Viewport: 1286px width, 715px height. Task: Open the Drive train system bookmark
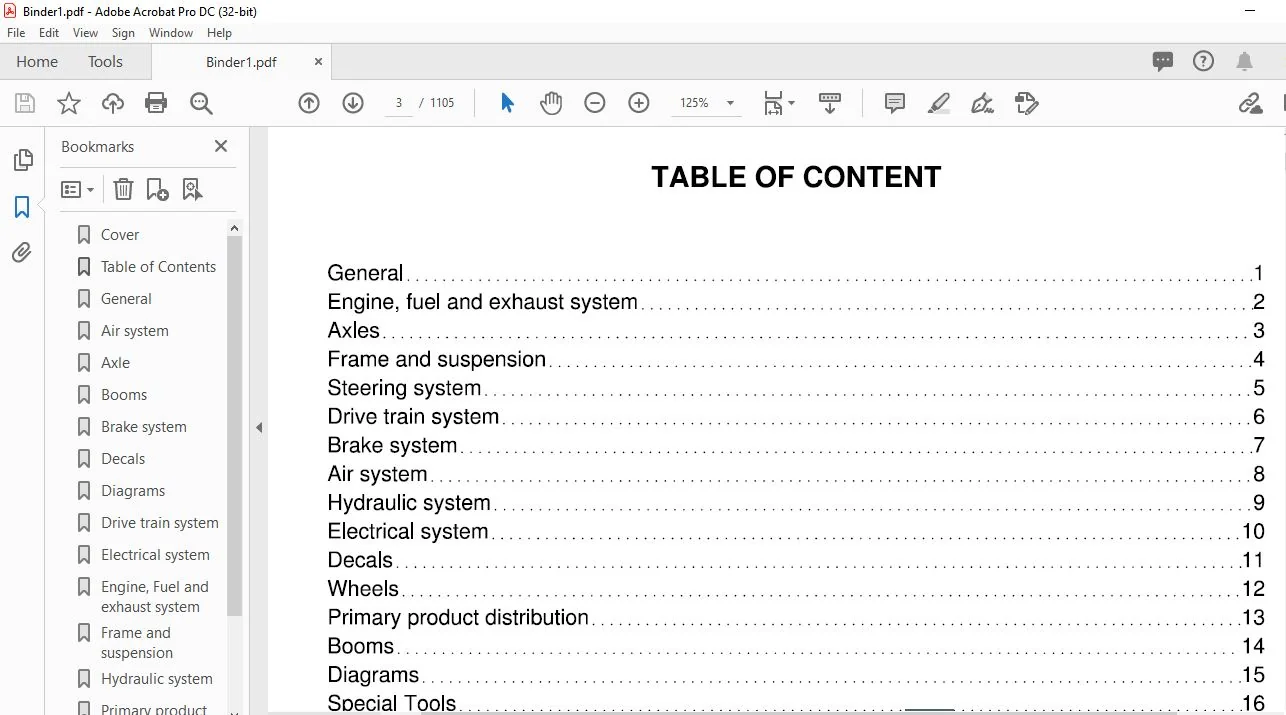coord(160,523)
